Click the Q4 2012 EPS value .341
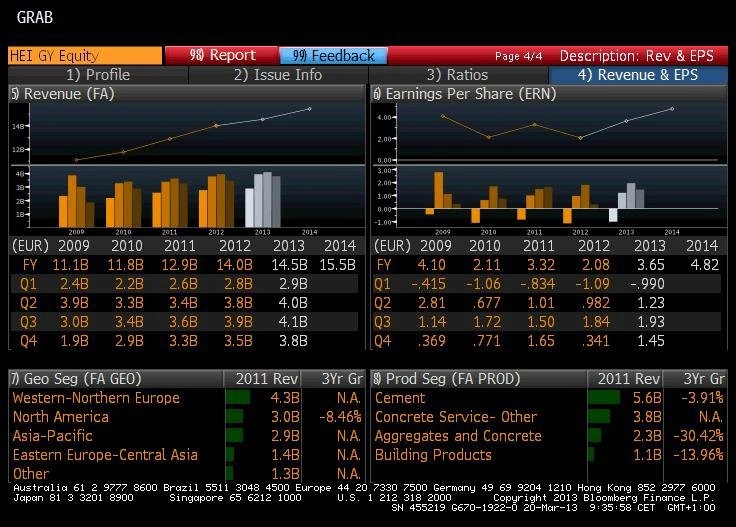The height and width of the screenshot is (527, 736). [x=597, y=341]
